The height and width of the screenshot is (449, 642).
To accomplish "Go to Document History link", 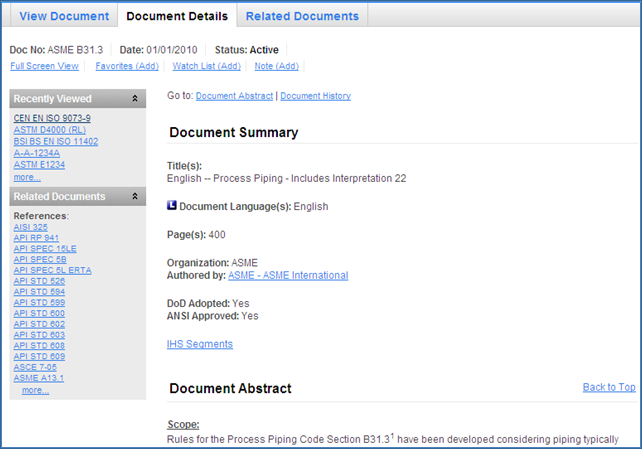I will 315,96.
